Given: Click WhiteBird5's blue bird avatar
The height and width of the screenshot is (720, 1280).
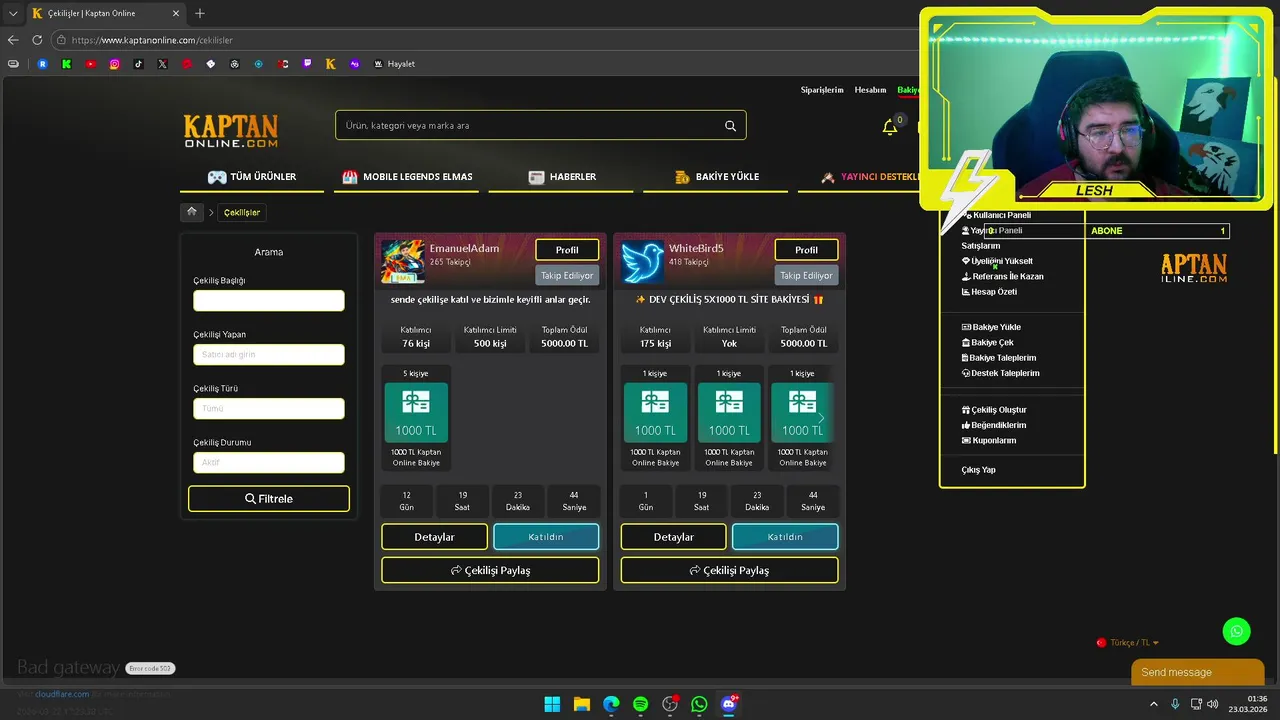Looking at the screenshot, I should [x=642, y=261].
